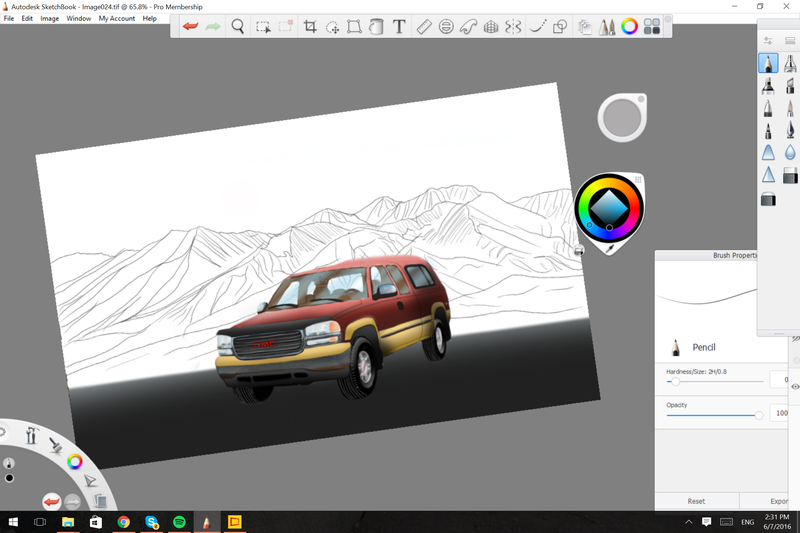This screenshot has width=800, height=533.
Task: Click the Deselect tool icon
Action: point(286,26)
